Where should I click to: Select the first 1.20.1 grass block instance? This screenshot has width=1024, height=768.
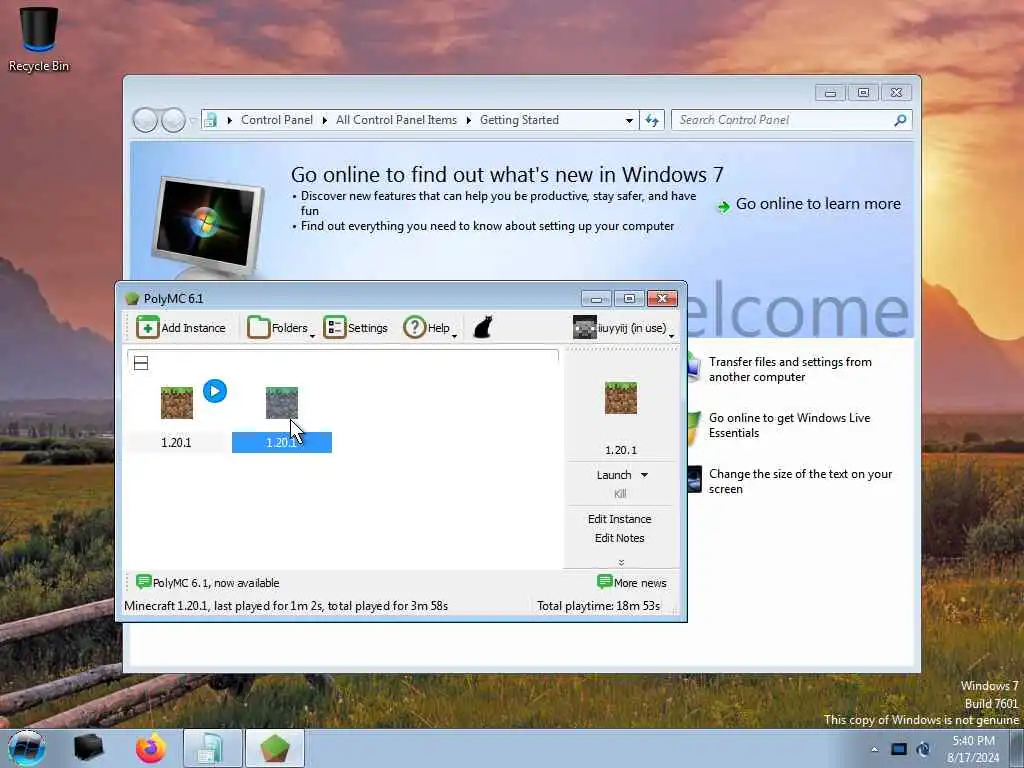point(177,402)
